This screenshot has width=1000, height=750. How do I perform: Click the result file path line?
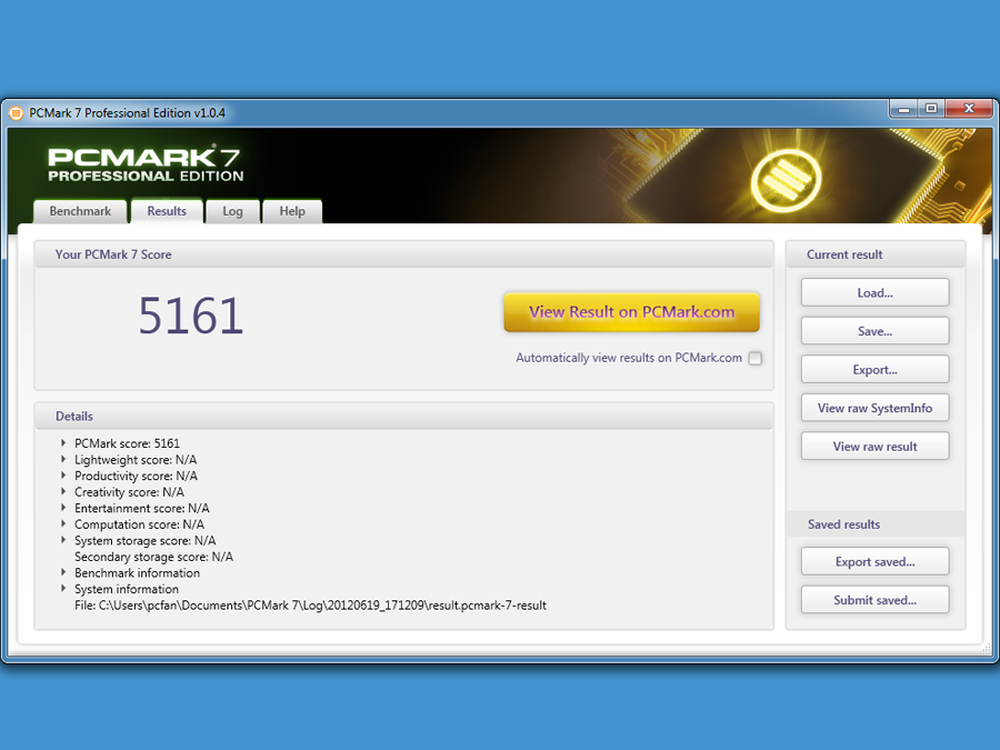point(310,605)
